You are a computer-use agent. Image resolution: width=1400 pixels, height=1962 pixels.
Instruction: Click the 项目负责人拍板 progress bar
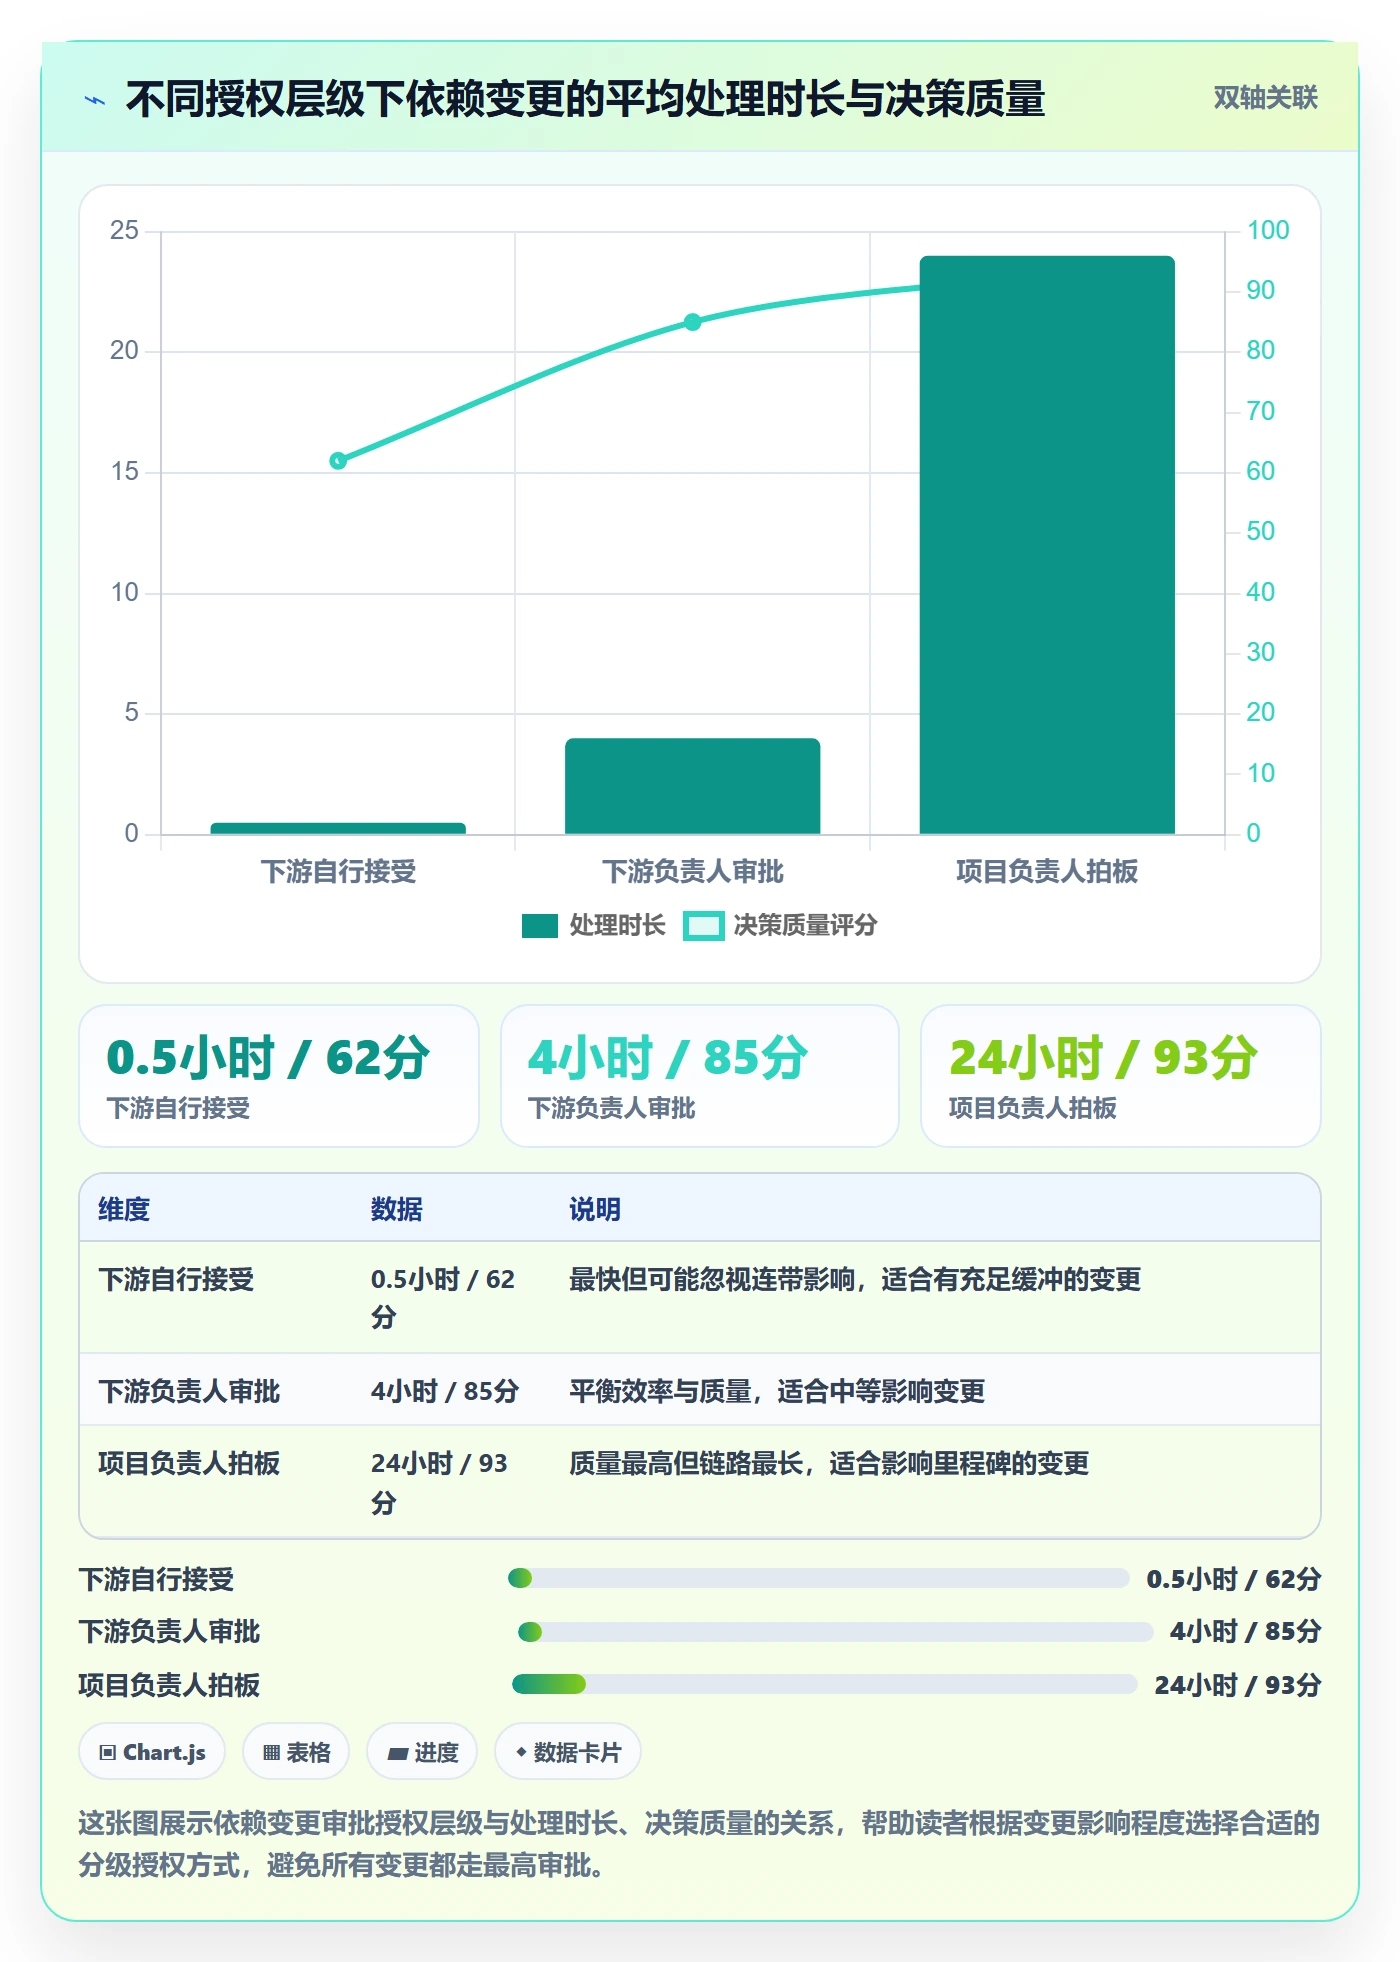click(825, 1685)
